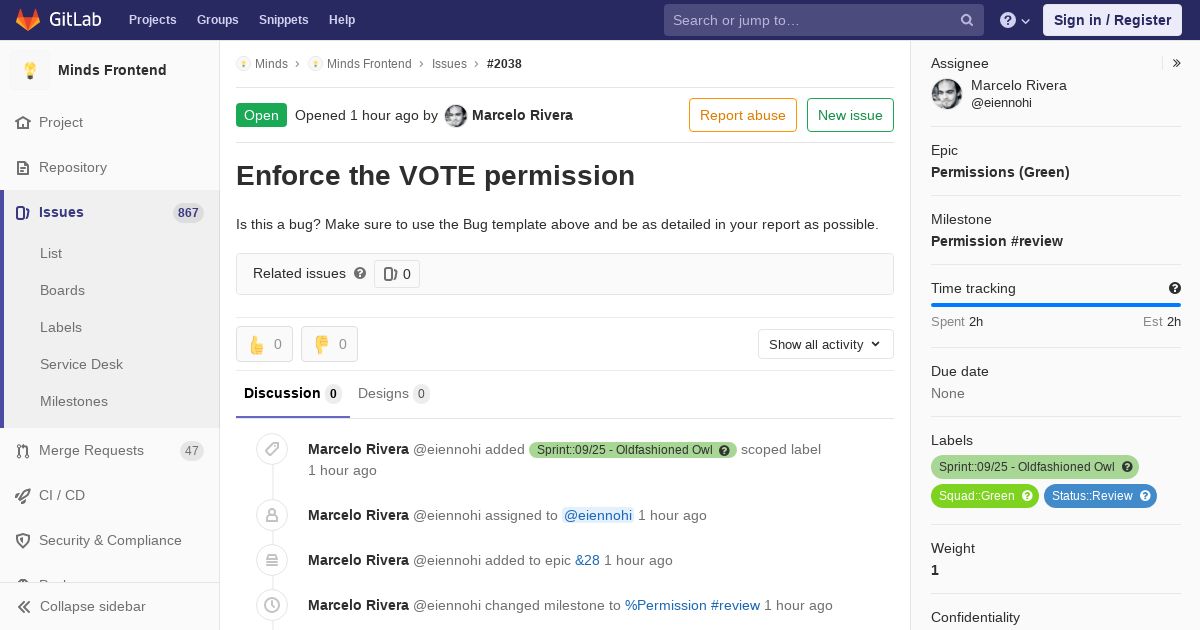Click the Issues icon in sidebar
1200x630 pixels.
tap(23, 212)
